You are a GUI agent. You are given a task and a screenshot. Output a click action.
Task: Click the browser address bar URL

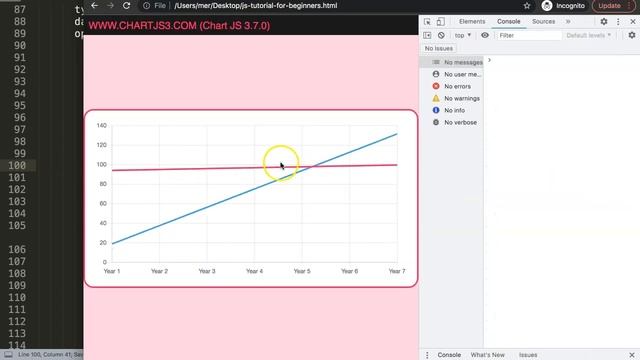pyautogui.click(x=256, y=6)
